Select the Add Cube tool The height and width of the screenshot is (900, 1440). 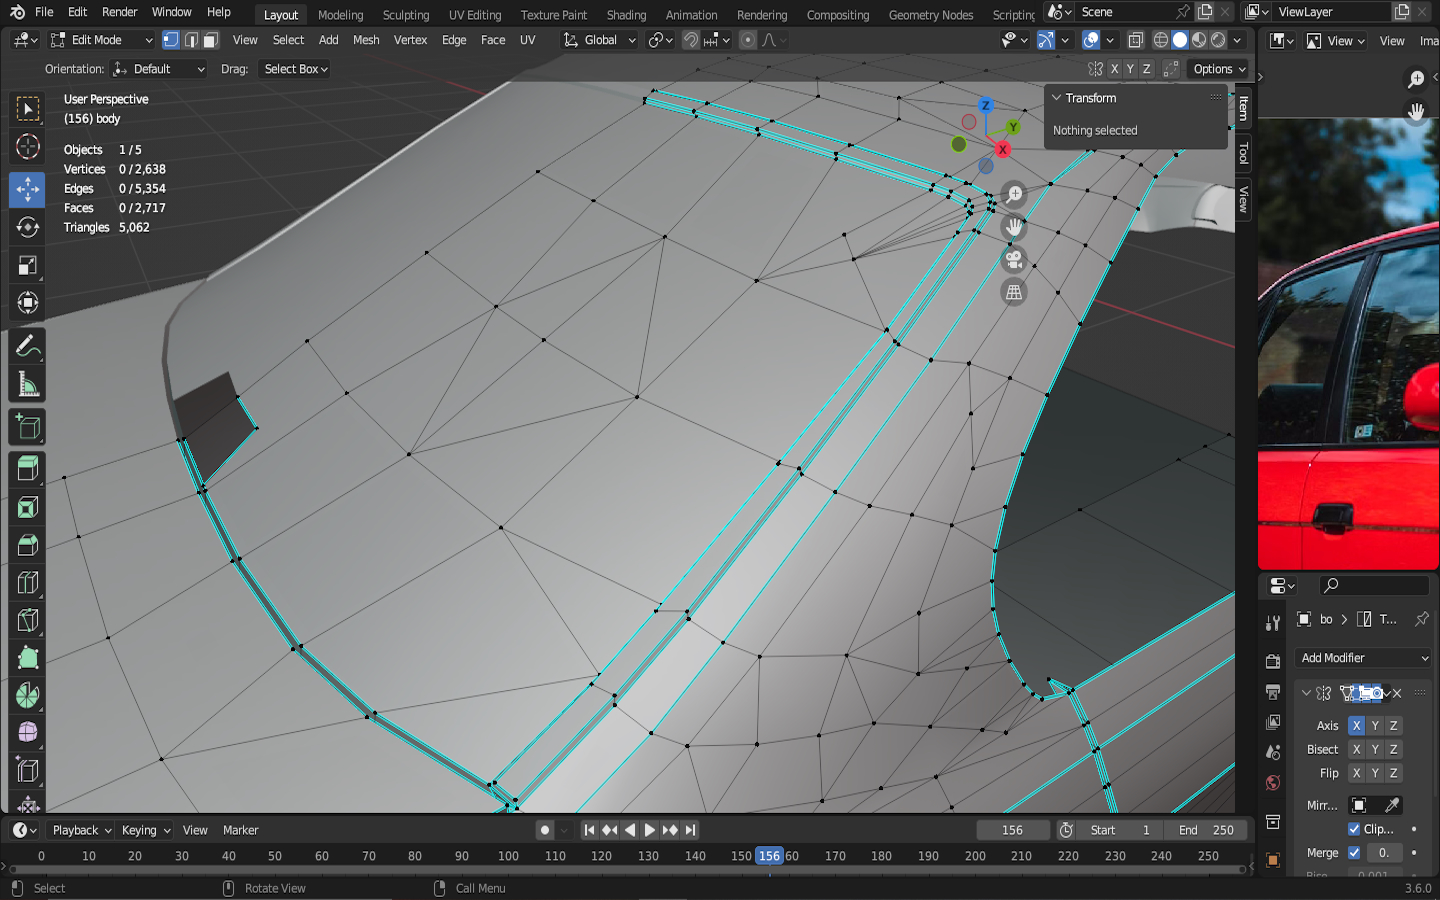click(28, 428)
